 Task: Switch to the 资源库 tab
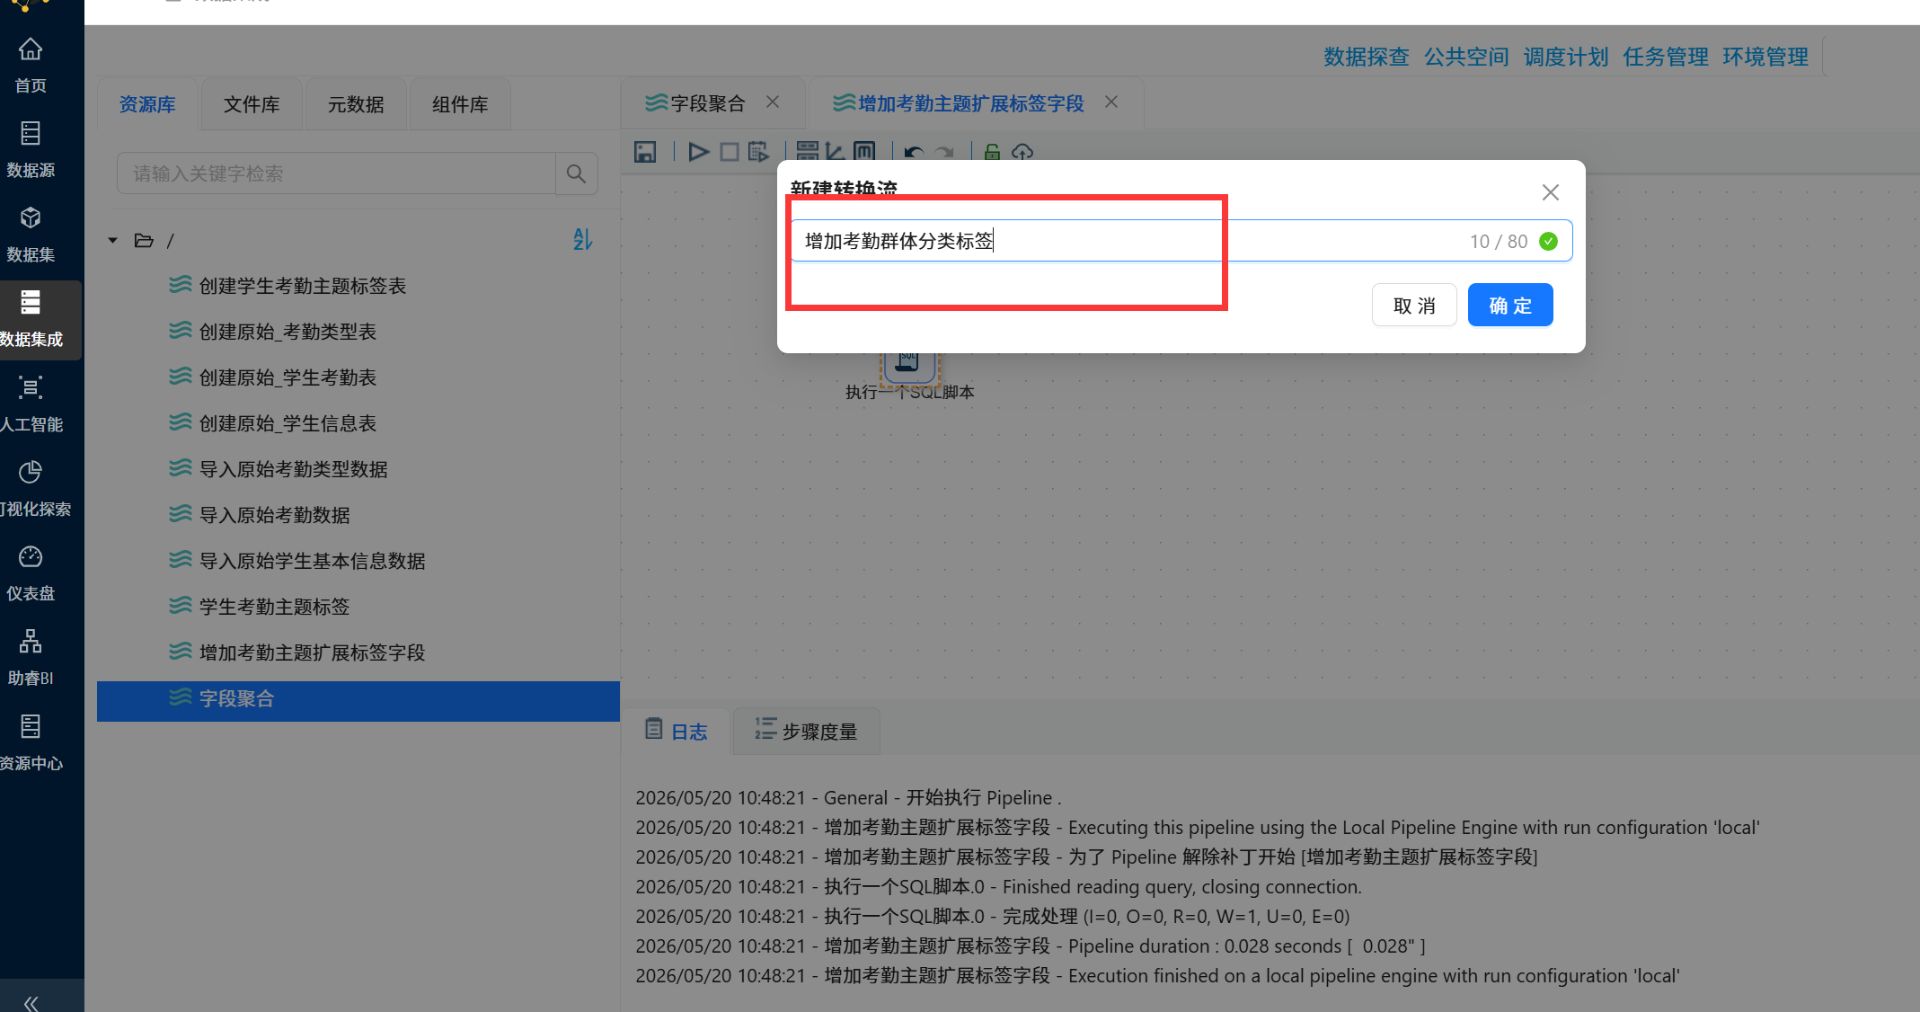148,104
